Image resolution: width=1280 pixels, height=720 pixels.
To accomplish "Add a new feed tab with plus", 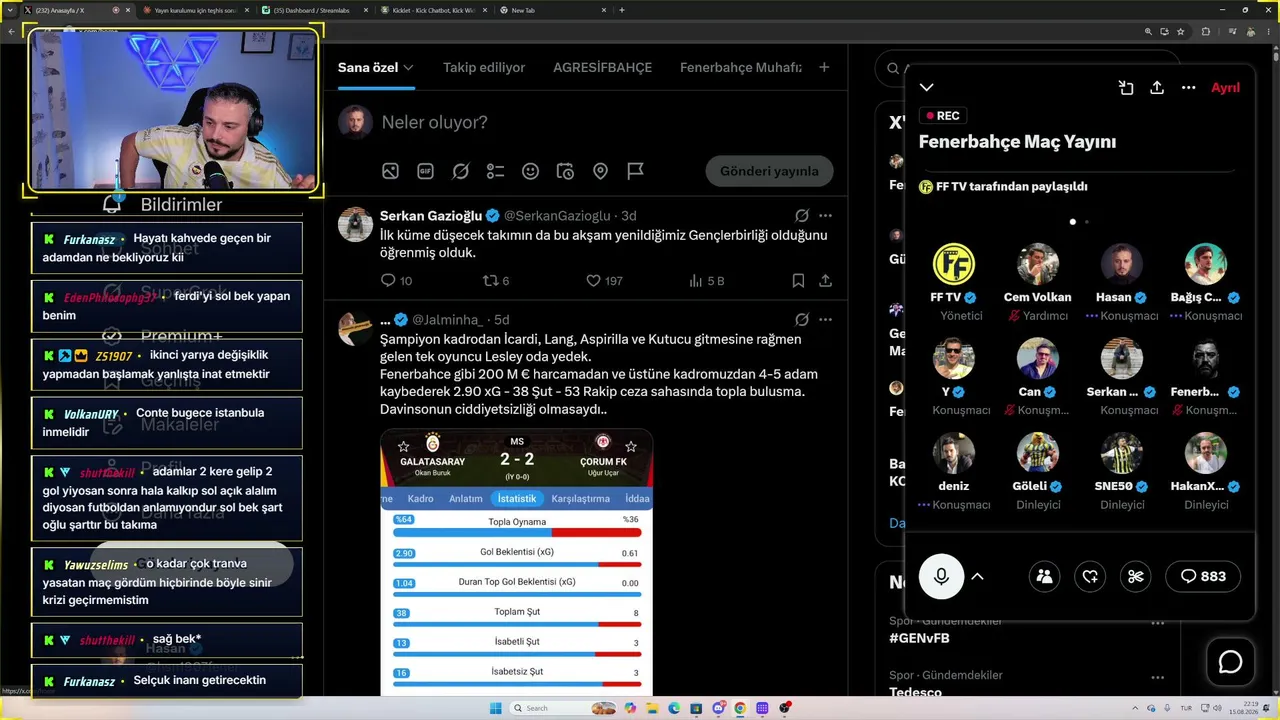I will pos(824,68).
